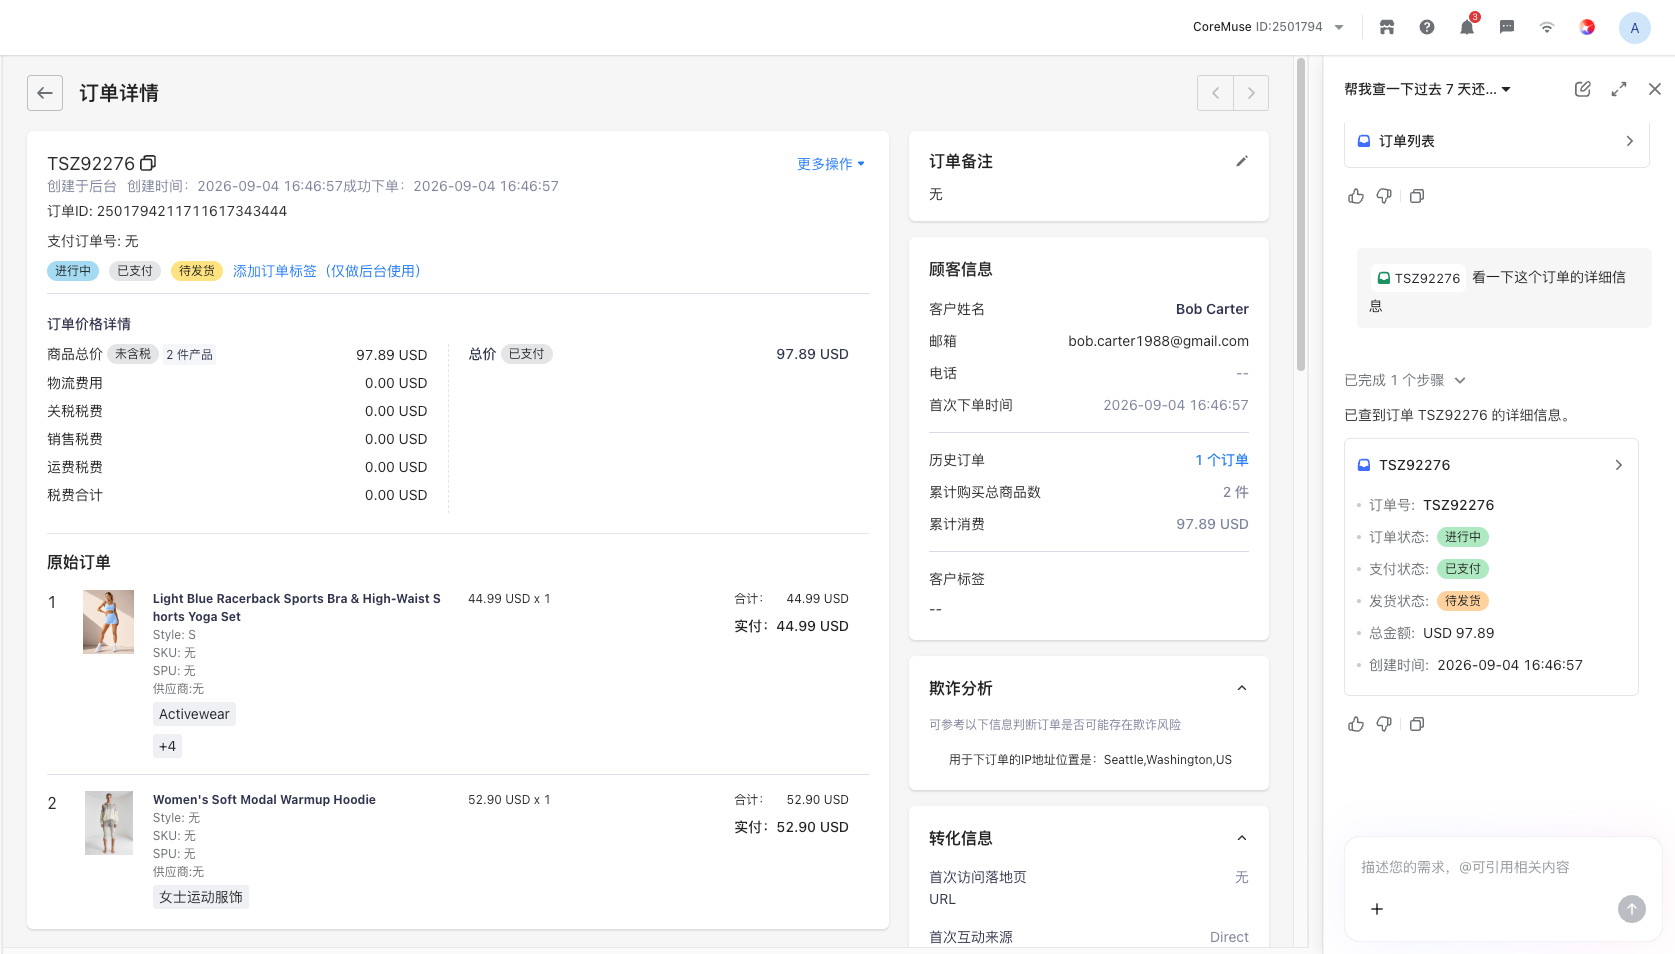This screenshot has width=1675, height=954.
Task: Open the 更多操作 dropdown
Action: (831, 164)
